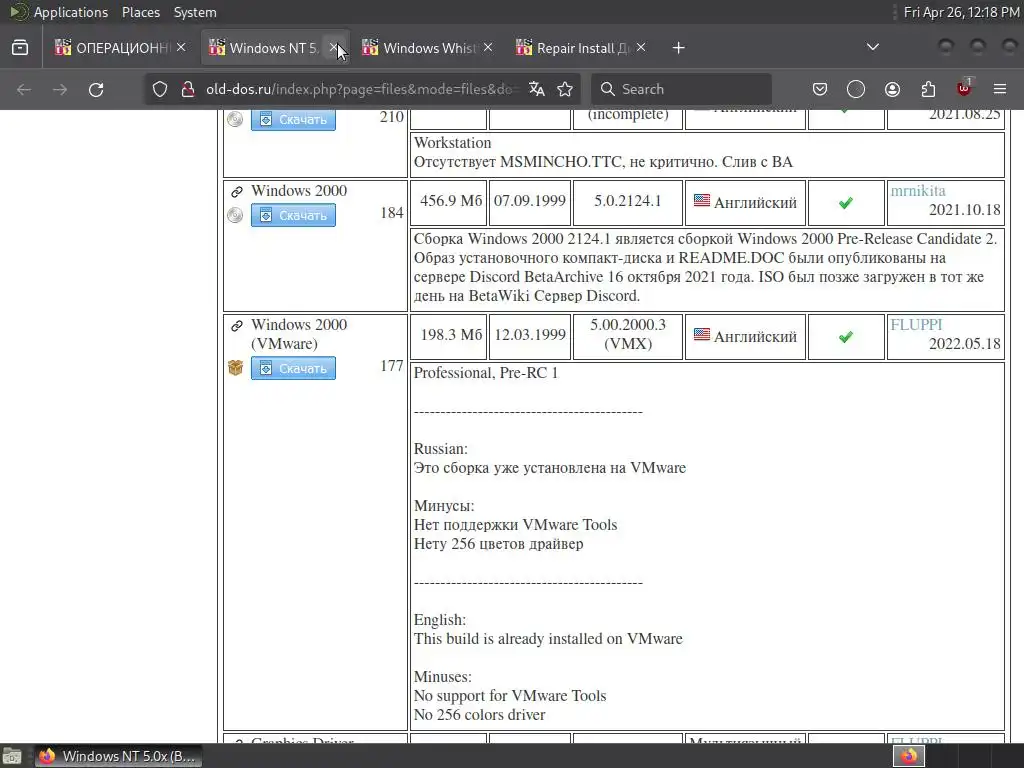Expand the list all tabs dropdown
The image size is (1024, 768).
tap(872, 47)
